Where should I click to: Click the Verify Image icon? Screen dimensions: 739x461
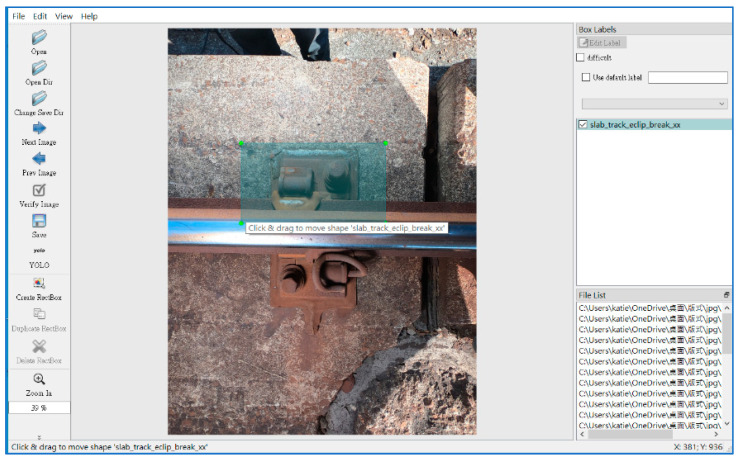[x=39, y=189]
